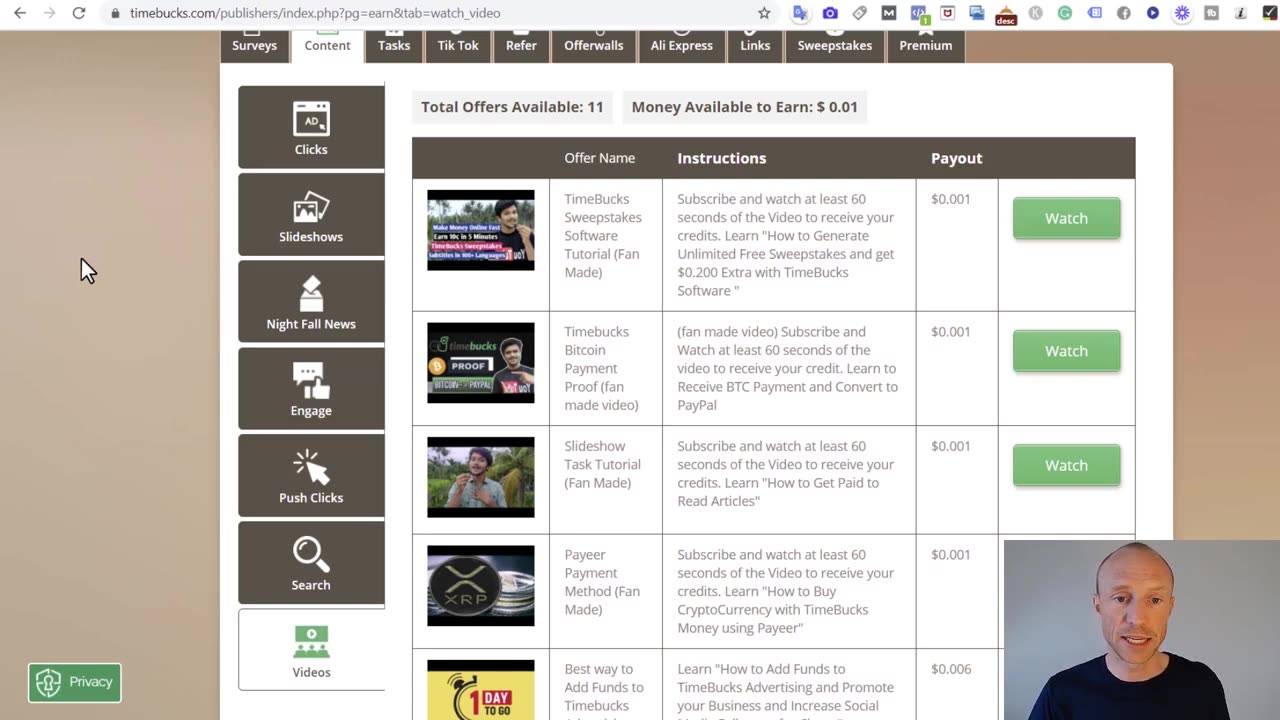Open the stacked pictures extension icon
The image size is (1280, 720).
[x=977, y=13]
